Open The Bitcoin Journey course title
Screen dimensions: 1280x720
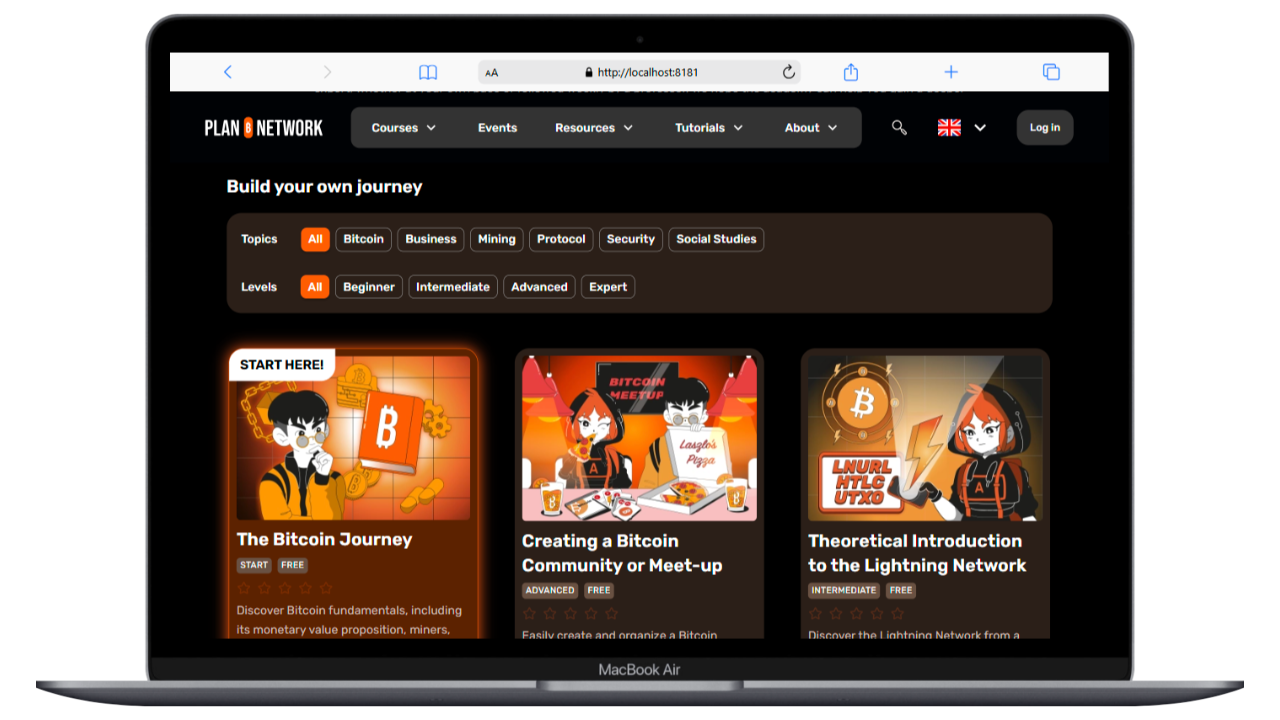click(x=324, y=539)
